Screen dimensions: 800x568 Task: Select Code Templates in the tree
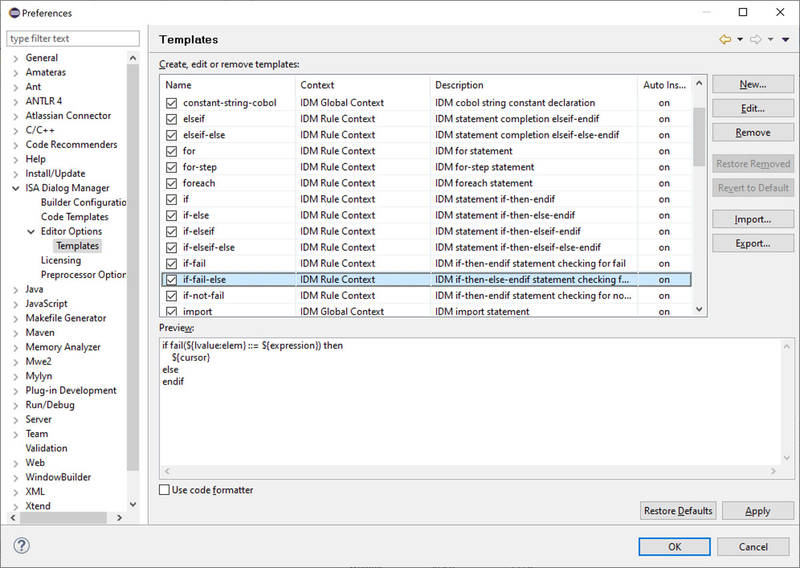[x=74, y=217]
